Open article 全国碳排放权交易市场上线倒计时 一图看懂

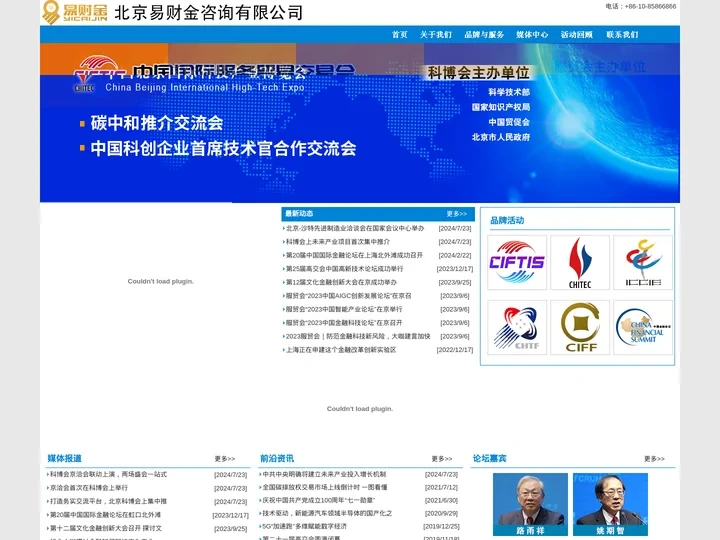point(325,487)
